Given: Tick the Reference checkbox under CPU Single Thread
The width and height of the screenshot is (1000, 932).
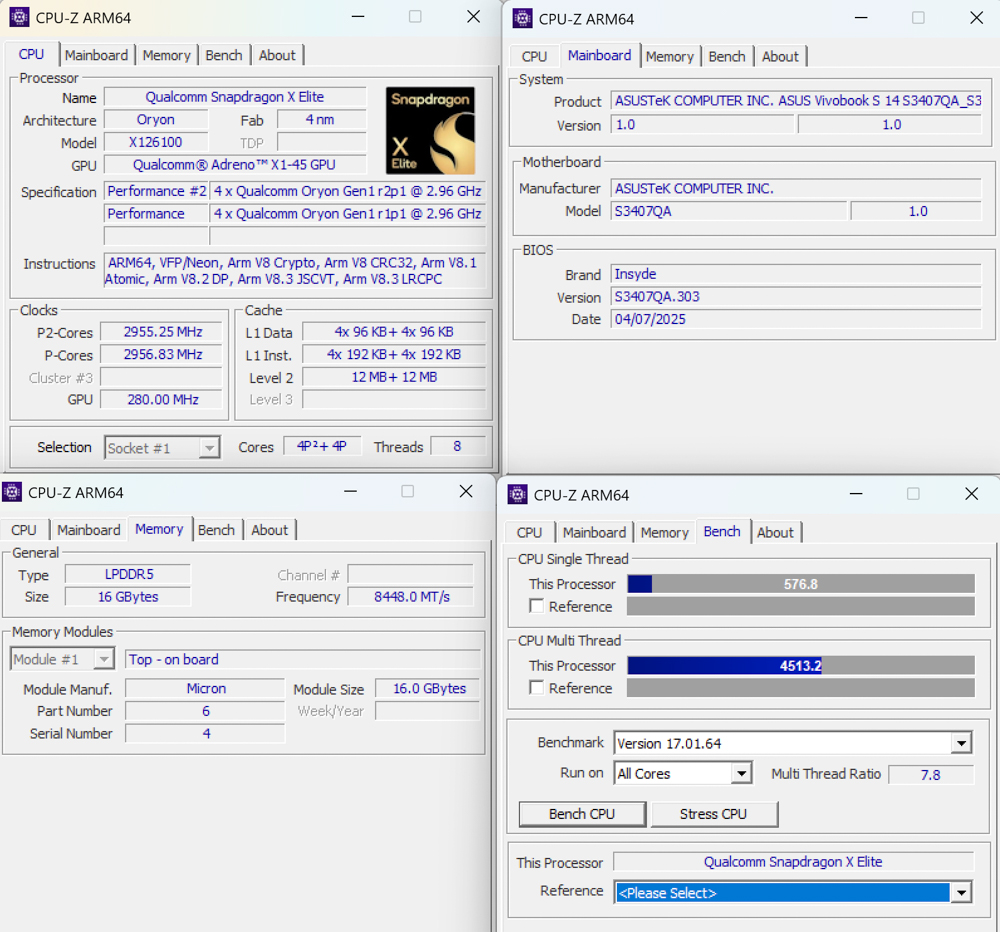Looking at the screenshot, I should (536, 606).
